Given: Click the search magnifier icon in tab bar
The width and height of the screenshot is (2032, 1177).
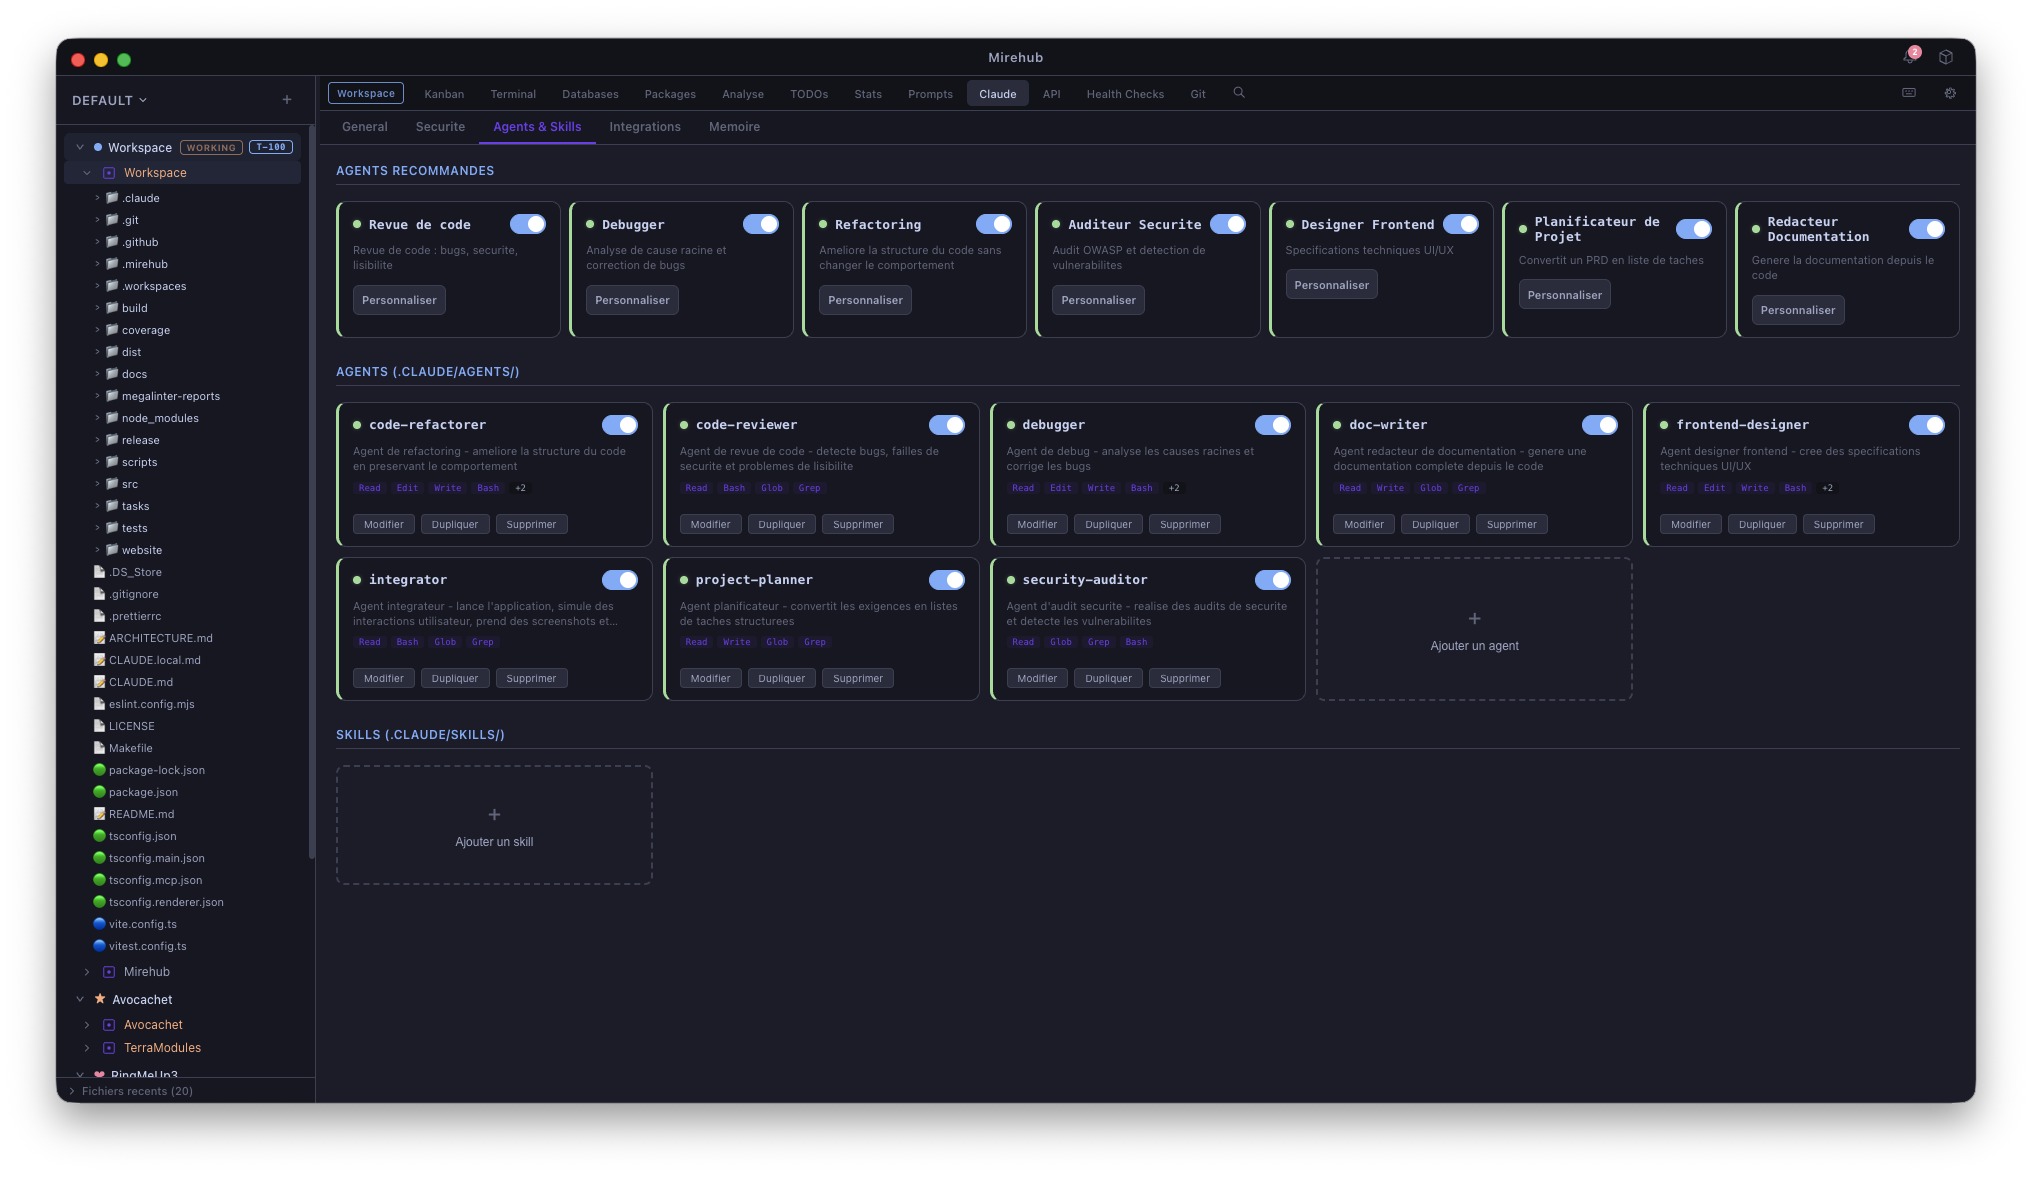Looking at the screenshot, I should pos(1239,93).
